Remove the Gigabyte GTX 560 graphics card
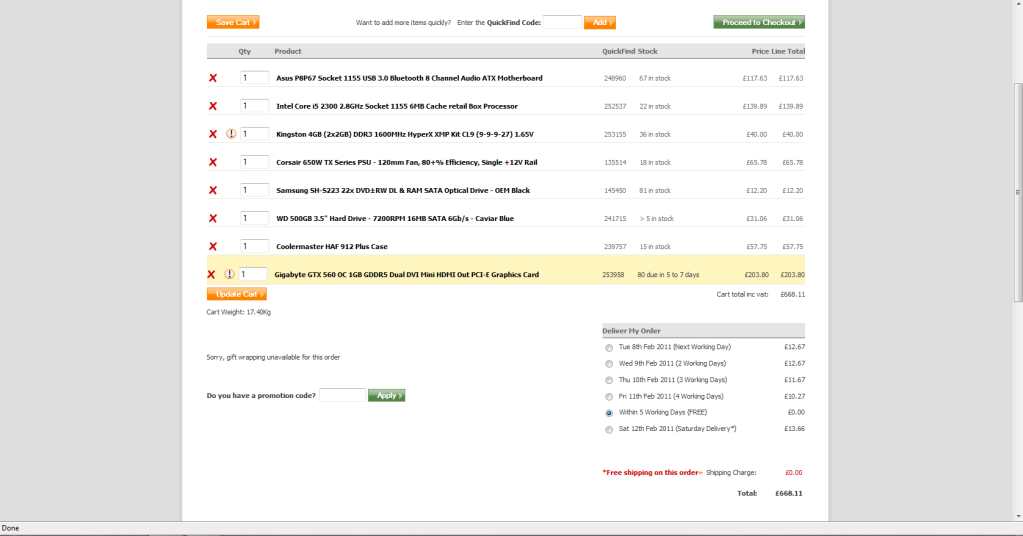The width and height of the screenshot is (1023, 536). (x=211, y=274)
